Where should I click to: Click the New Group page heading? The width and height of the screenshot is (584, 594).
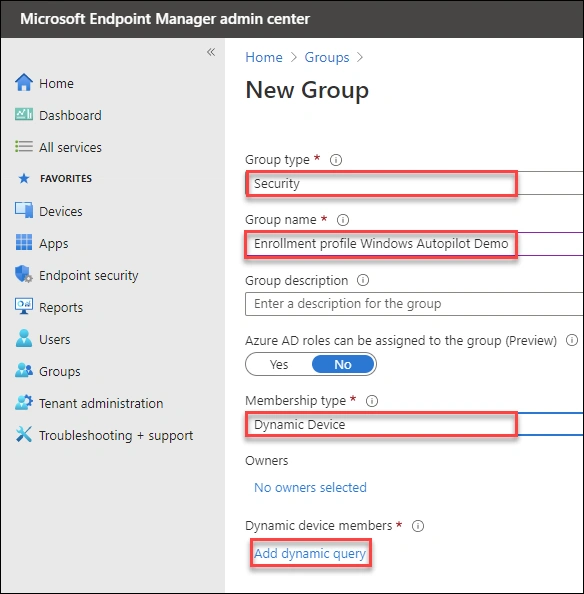coord(307,90)
